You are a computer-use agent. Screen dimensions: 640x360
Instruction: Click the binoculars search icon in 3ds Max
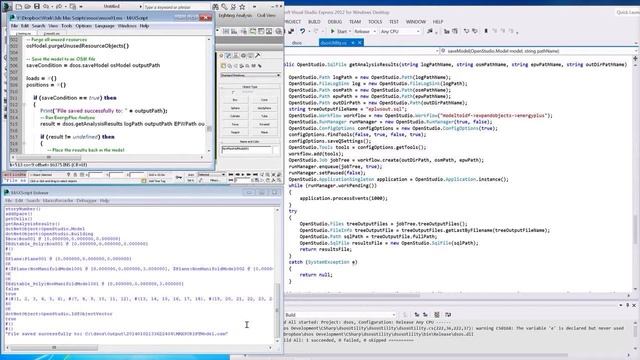[x=215, y=7]
